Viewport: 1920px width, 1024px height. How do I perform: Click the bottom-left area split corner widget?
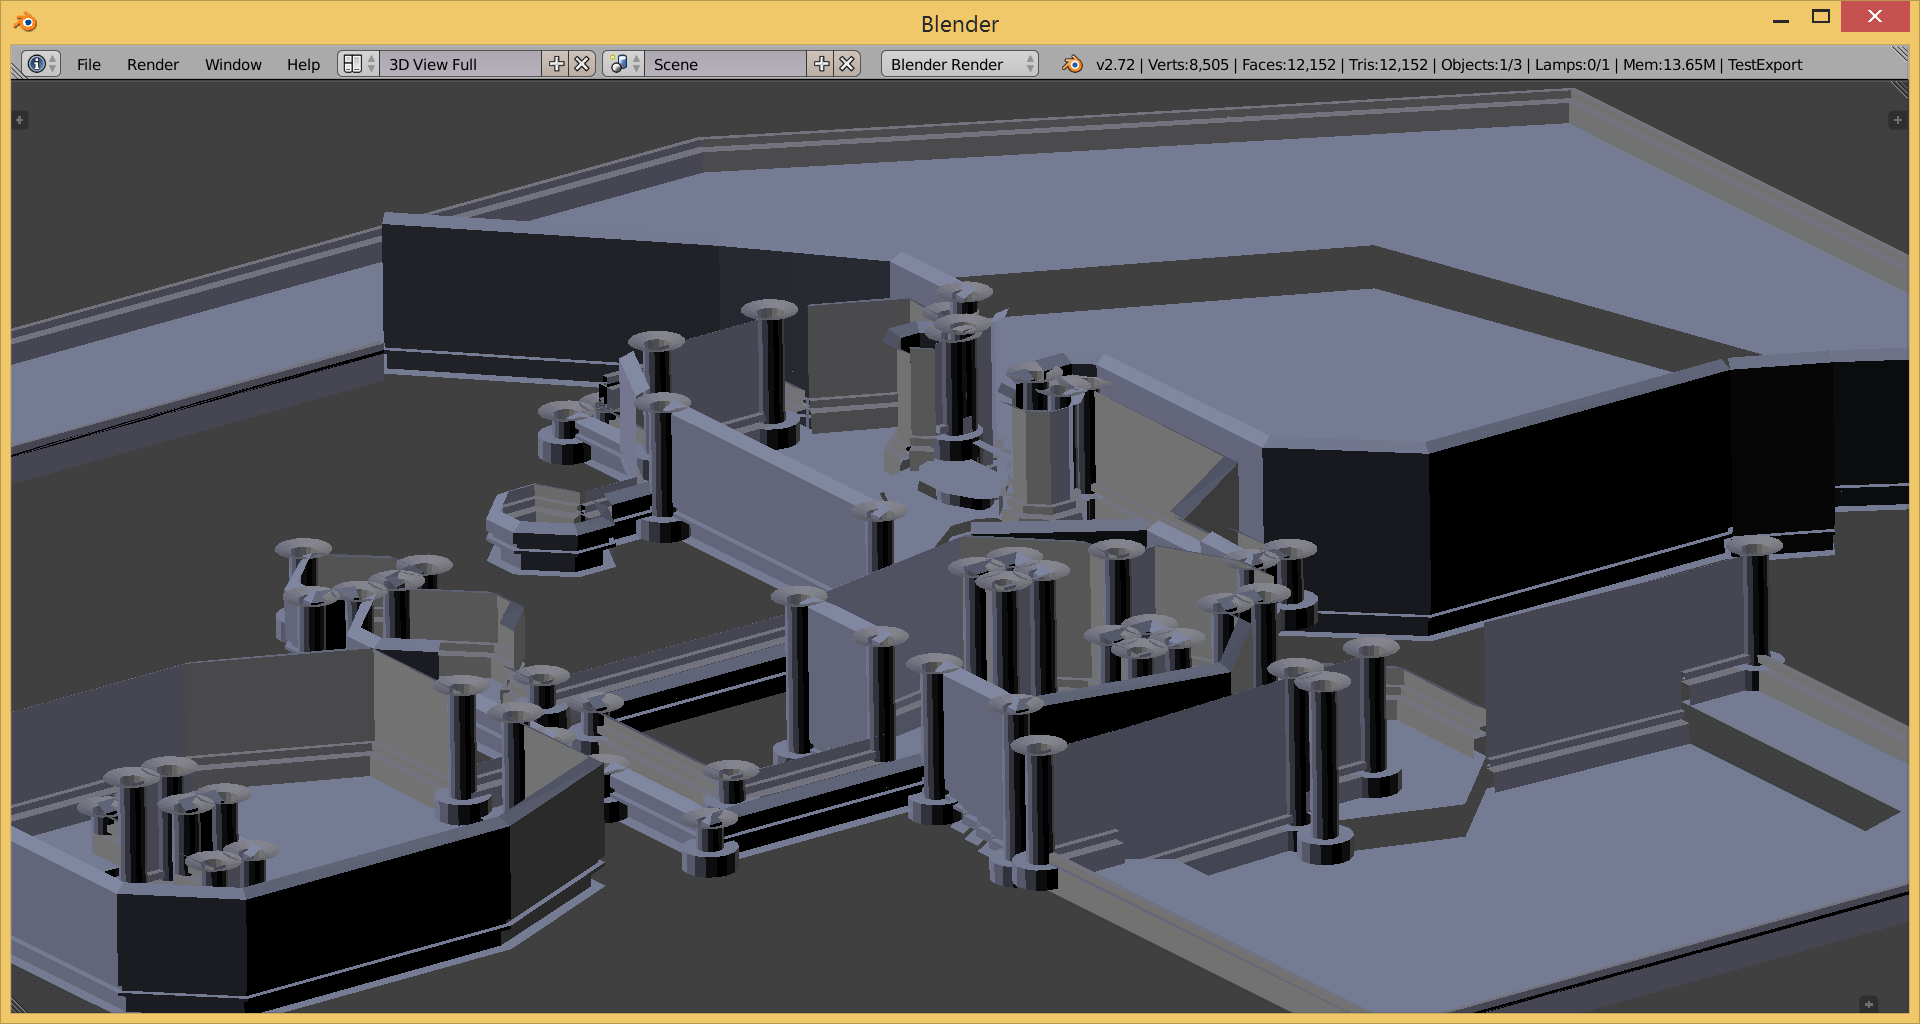pos(18,1005)
